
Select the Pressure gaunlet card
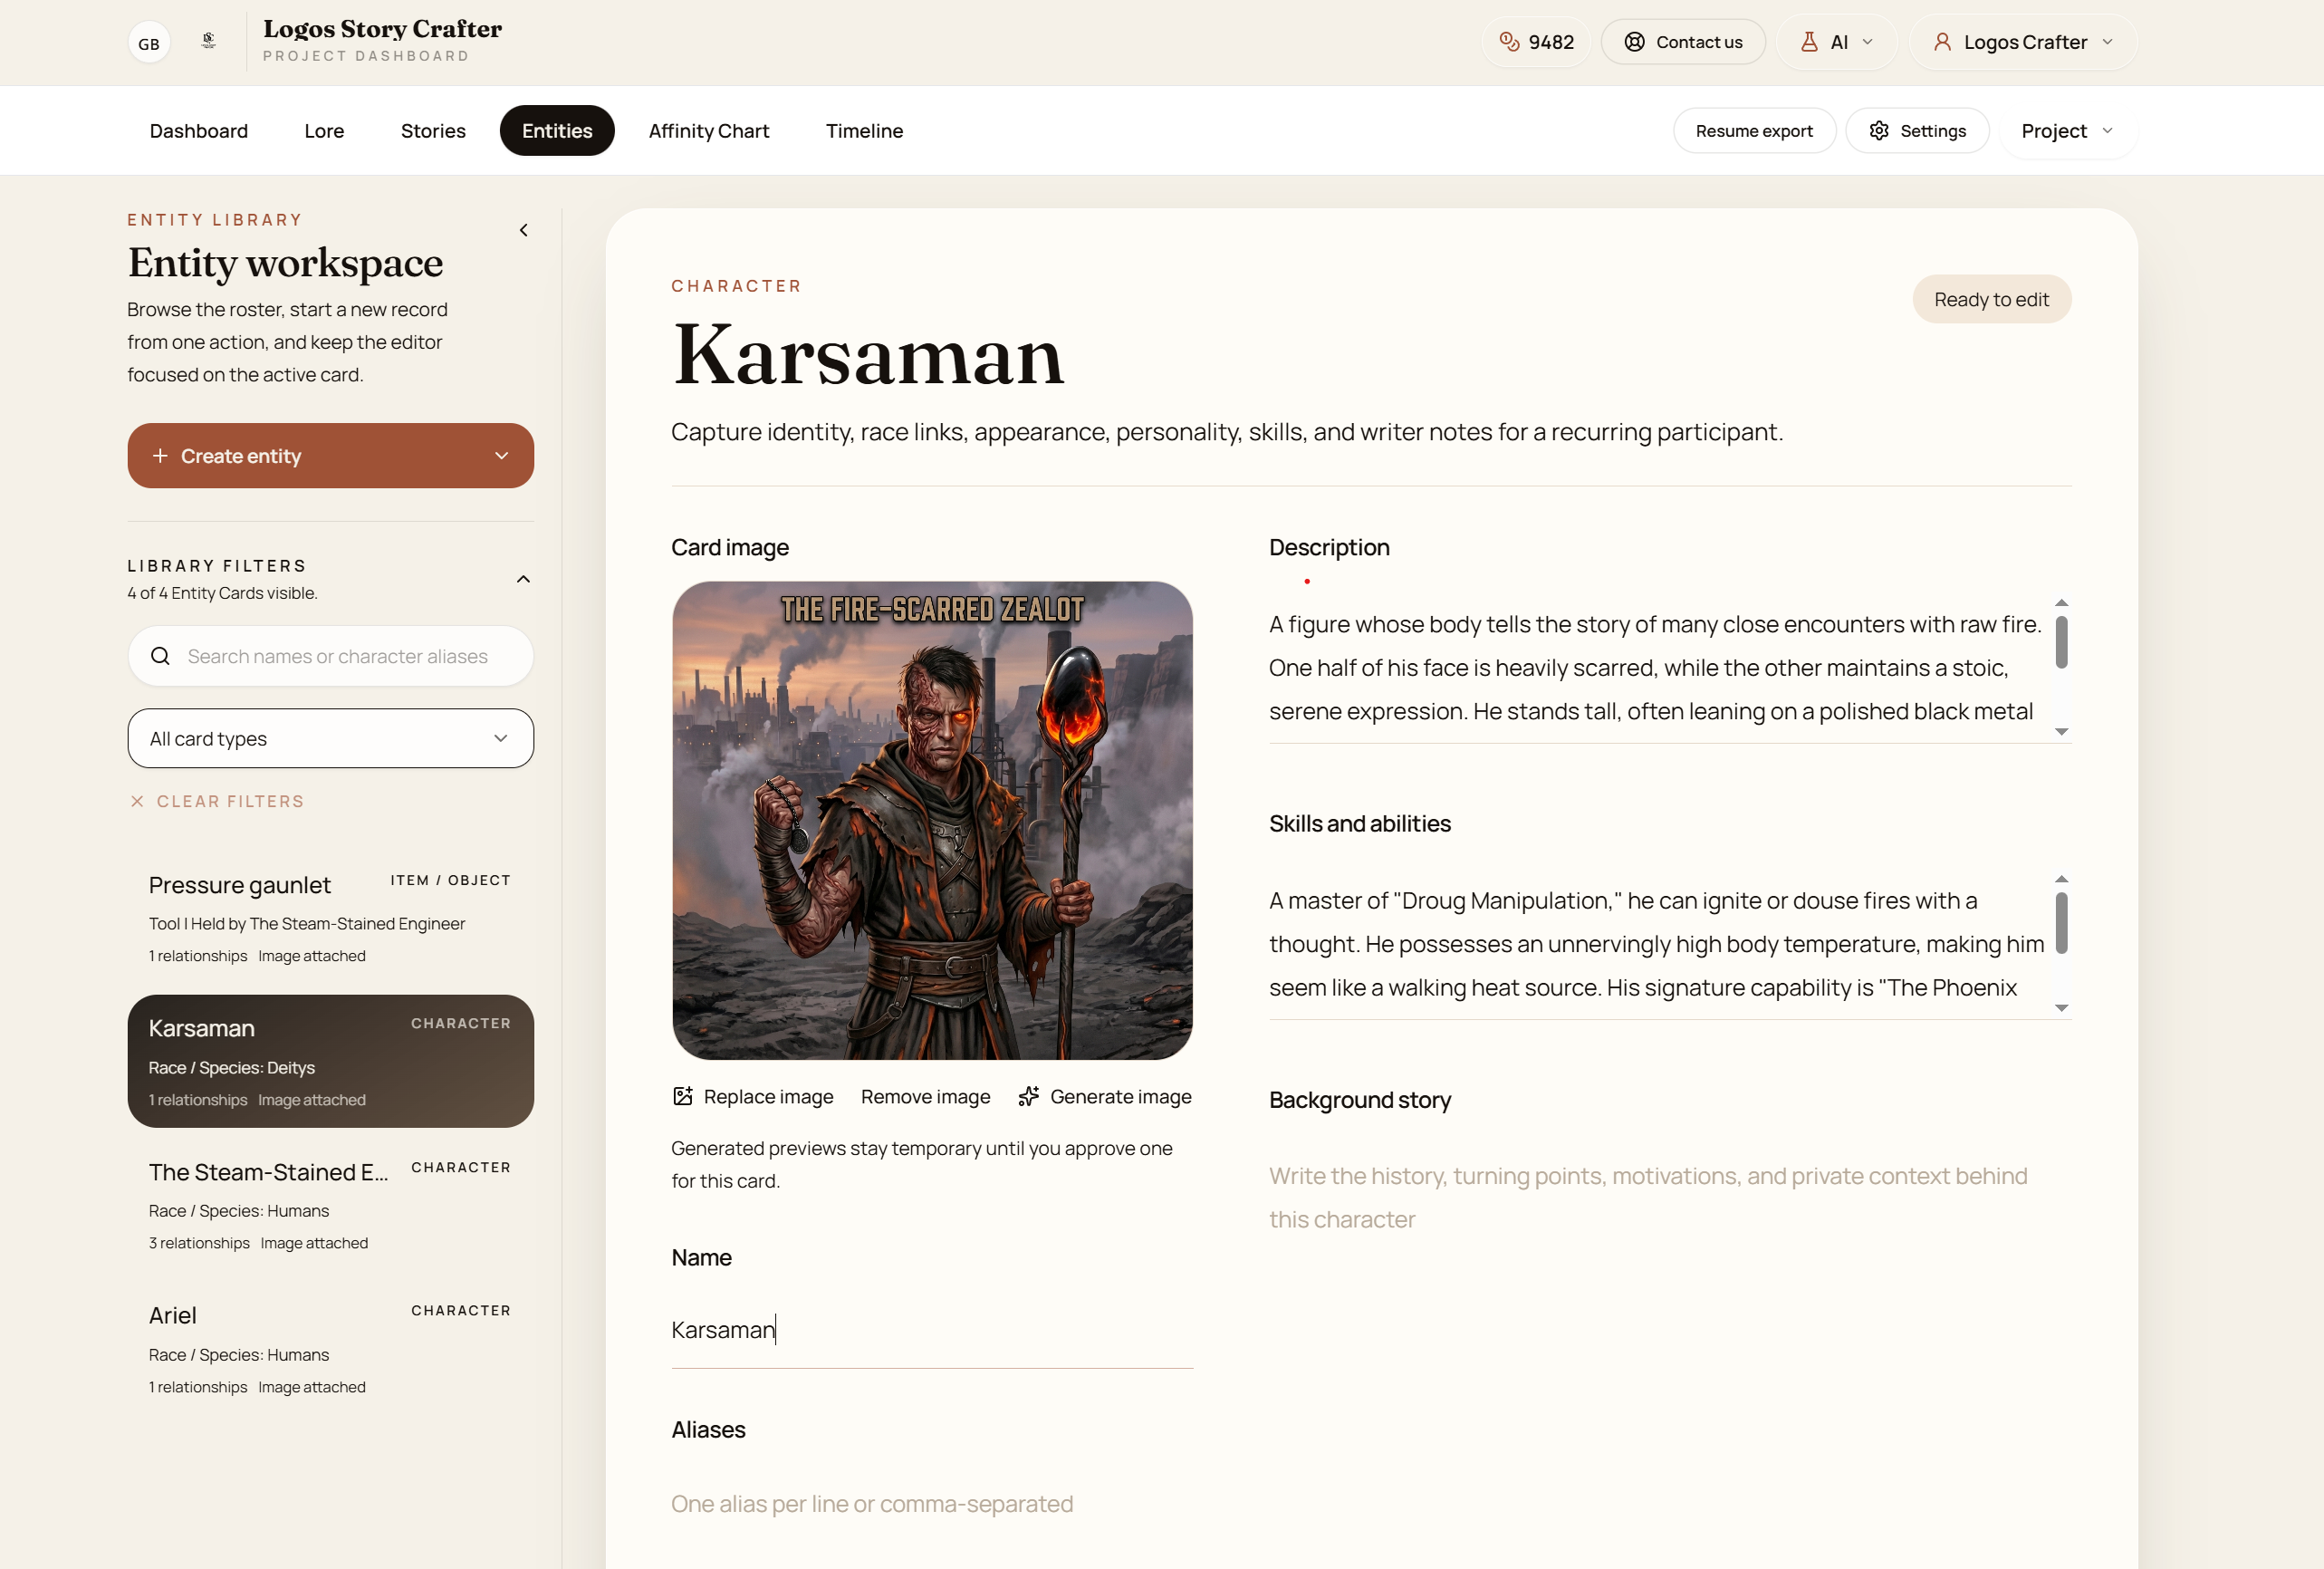point(331,918)
